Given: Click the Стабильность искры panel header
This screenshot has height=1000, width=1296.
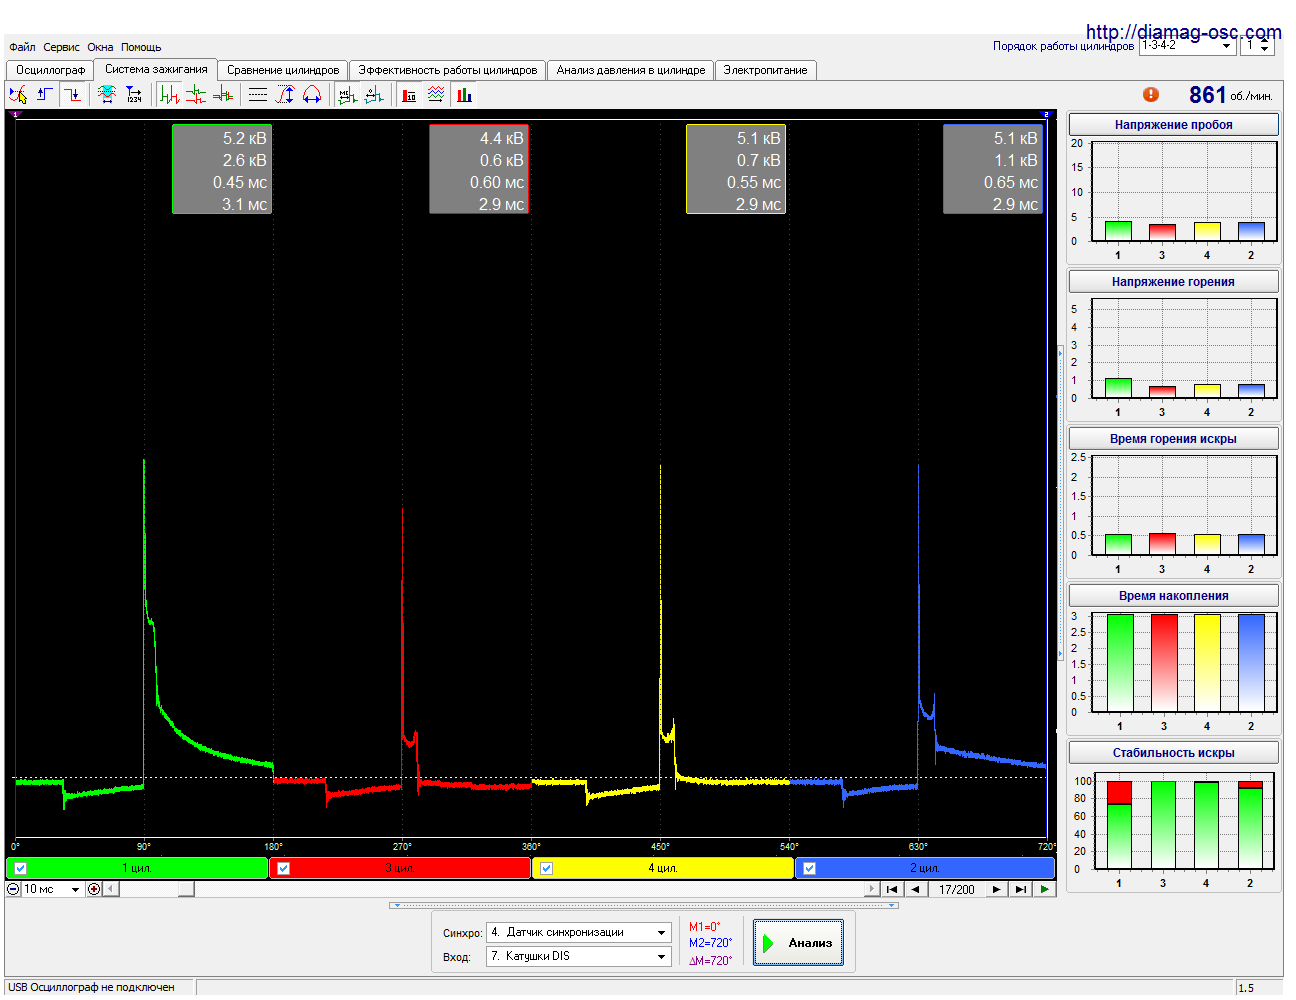Looking at the screenshot, I should pos(1174,753).
